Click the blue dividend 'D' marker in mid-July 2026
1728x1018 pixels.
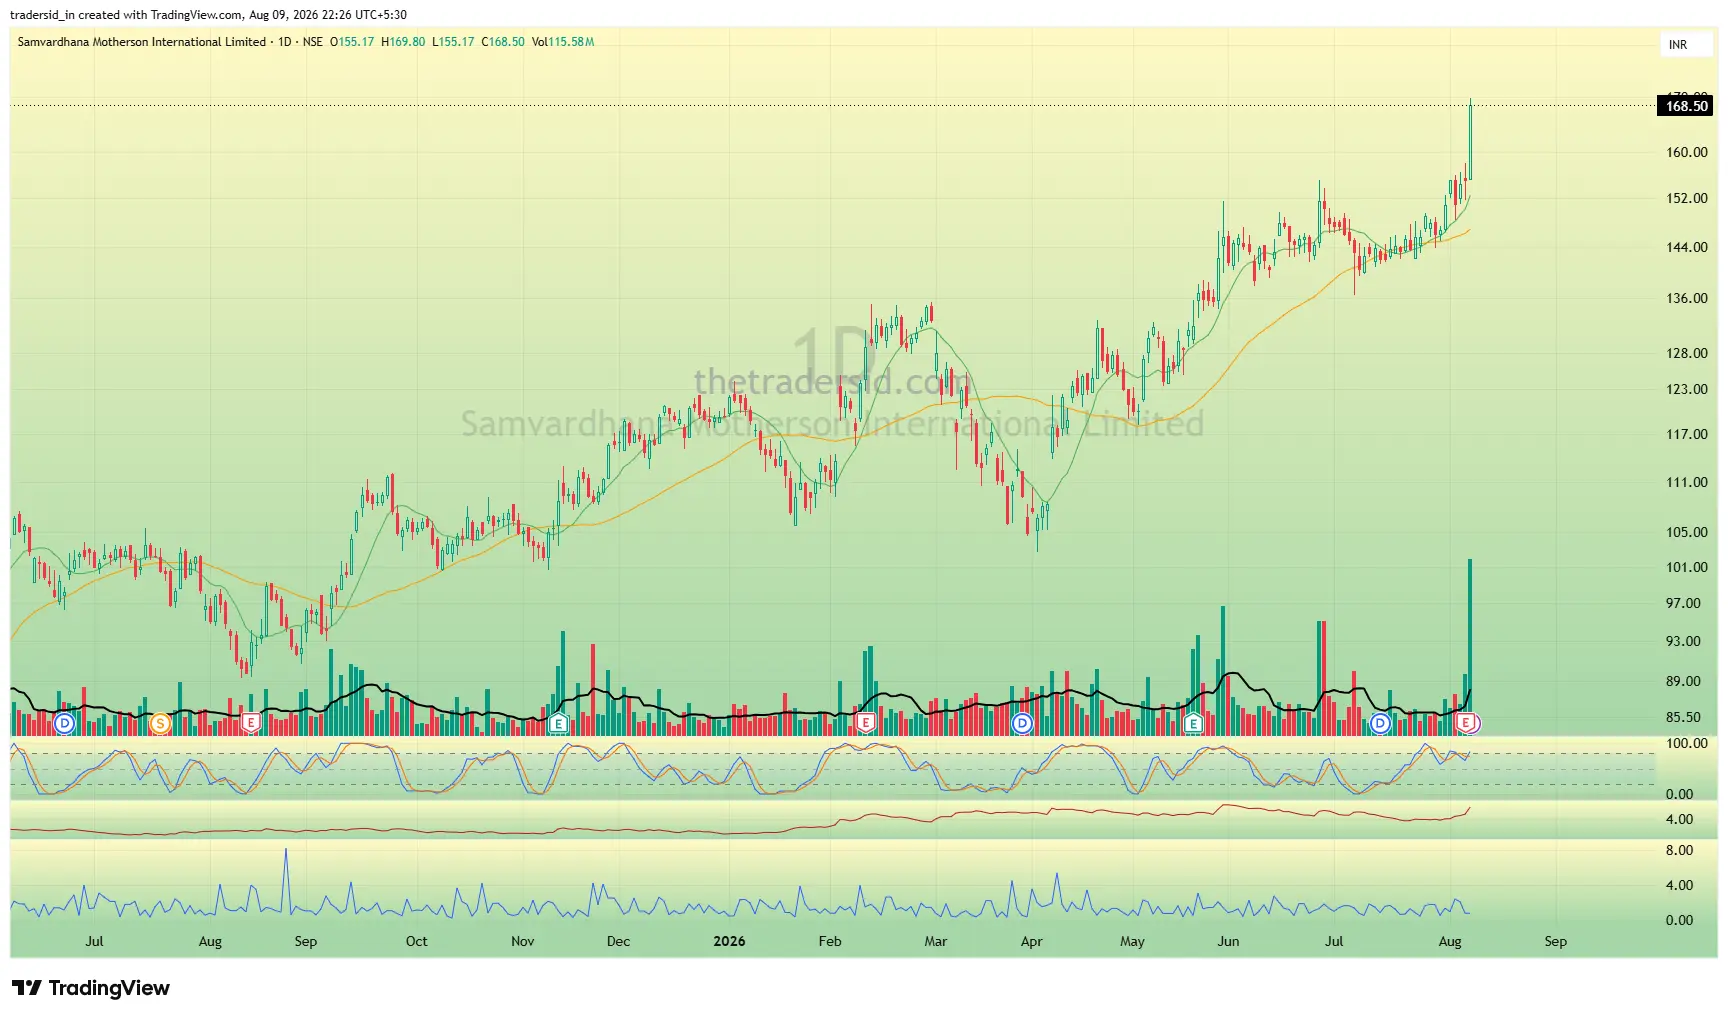1380,722
